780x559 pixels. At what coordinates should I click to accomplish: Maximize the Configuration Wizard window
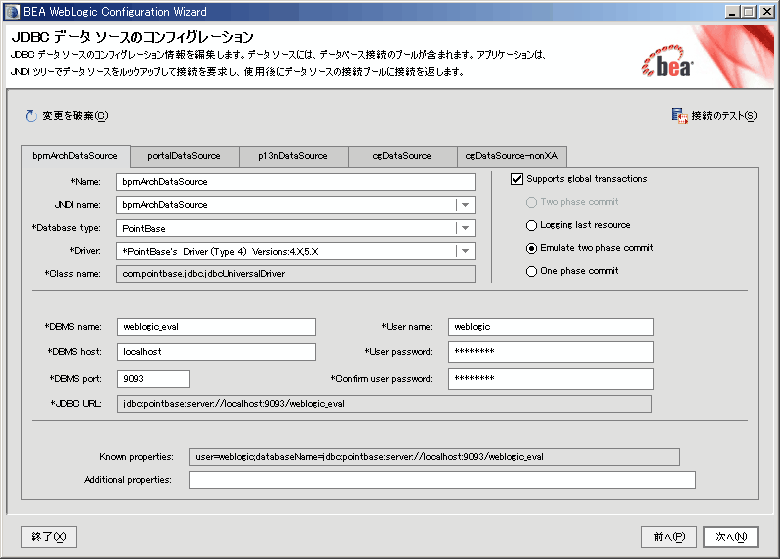click(x=749, y=12)
